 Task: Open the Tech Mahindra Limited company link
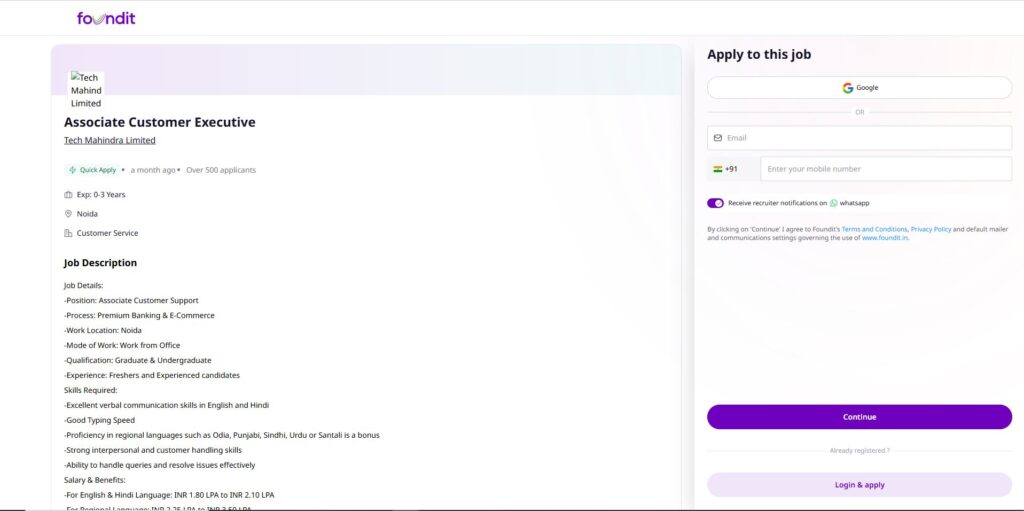click(110, 141)
